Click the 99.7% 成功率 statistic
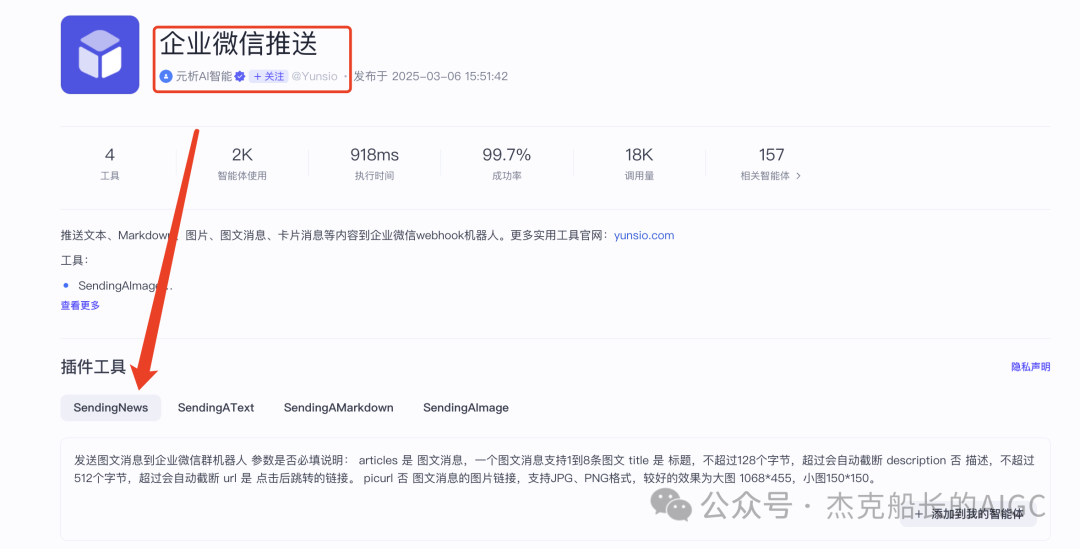 tap(506, 164)
